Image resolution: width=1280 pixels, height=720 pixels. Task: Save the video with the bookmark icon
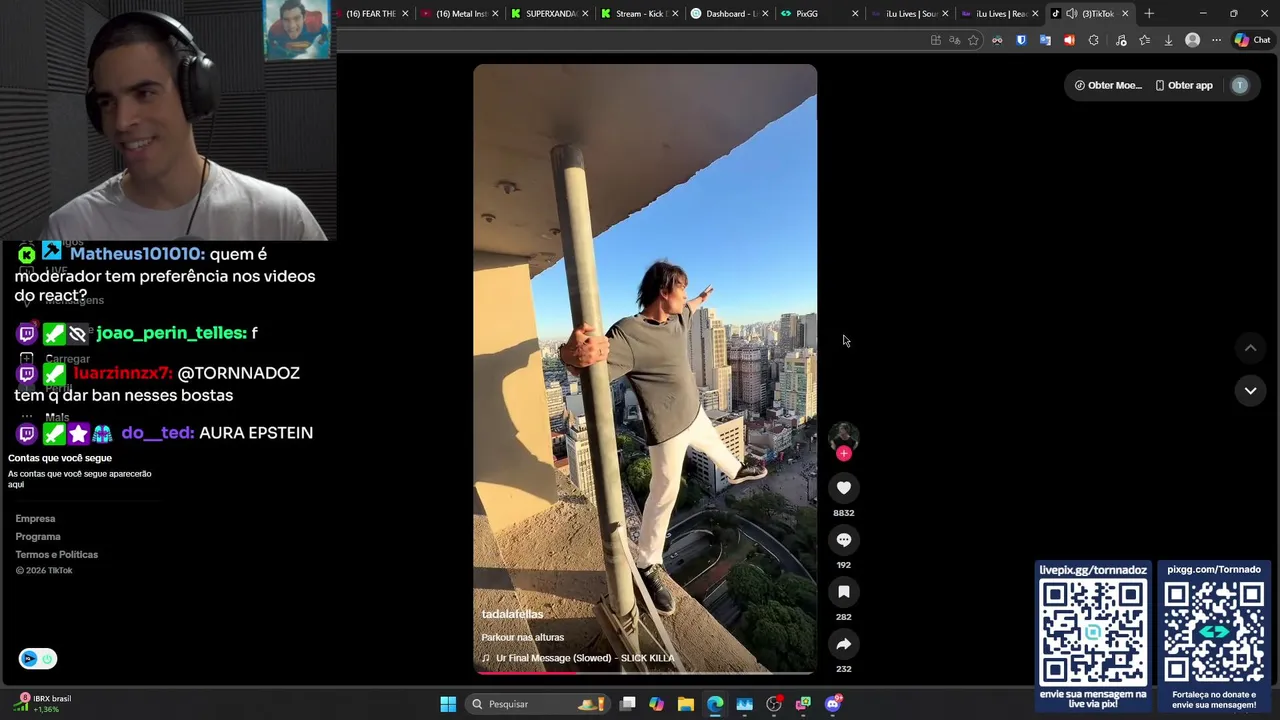click(x=844, y=592)
